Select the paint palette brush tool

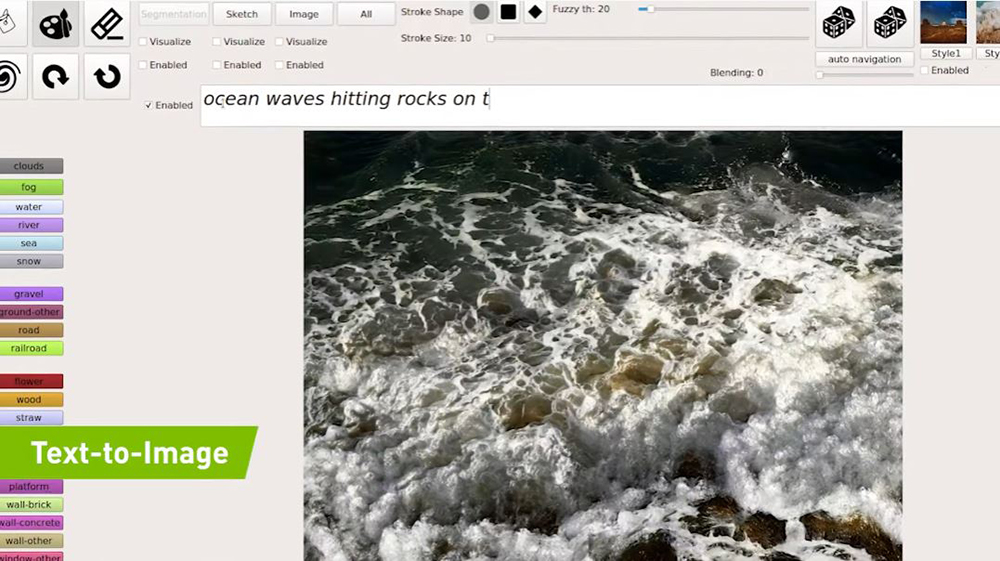(x=55, y=24)
